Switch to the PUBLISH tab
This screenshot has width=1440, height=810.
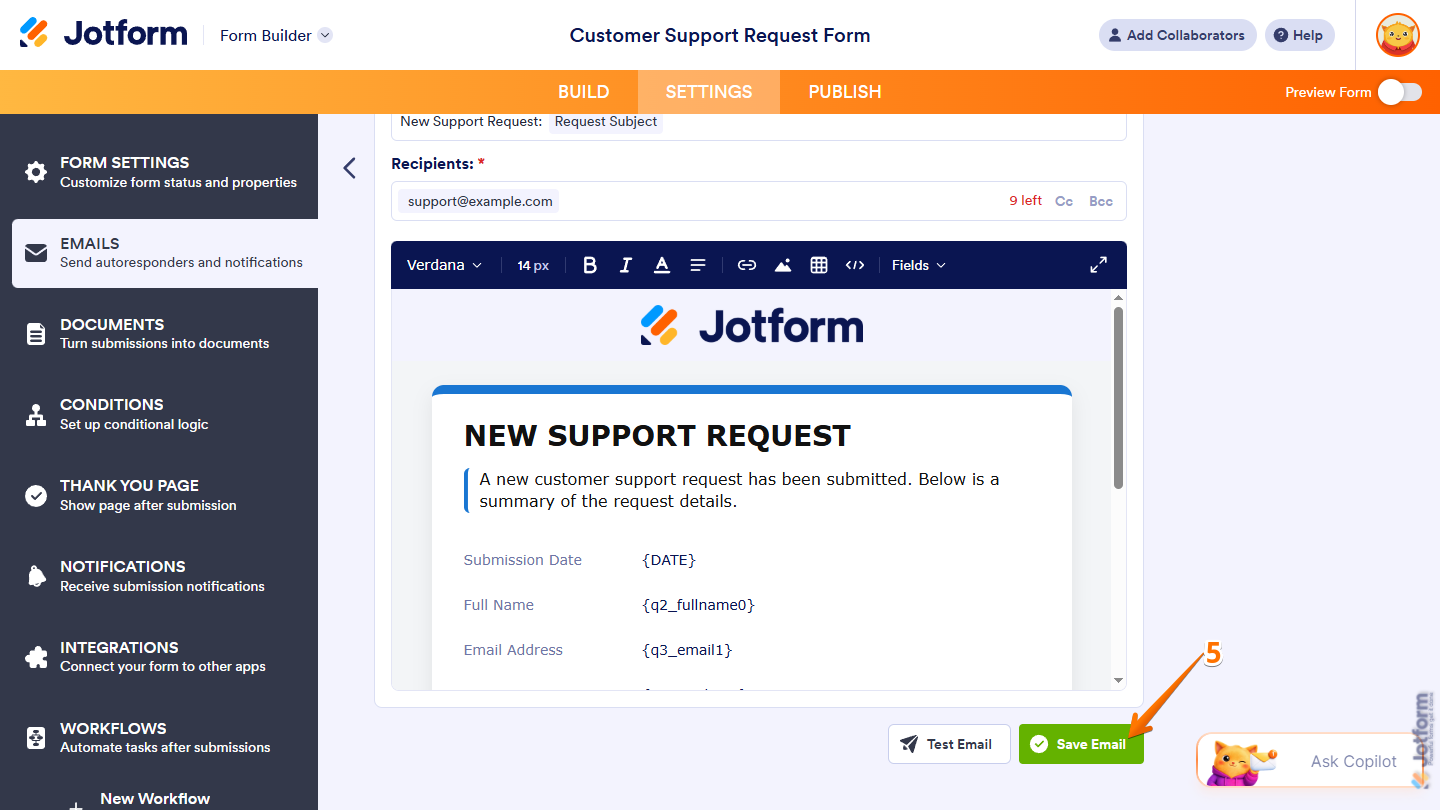point(845,92)
